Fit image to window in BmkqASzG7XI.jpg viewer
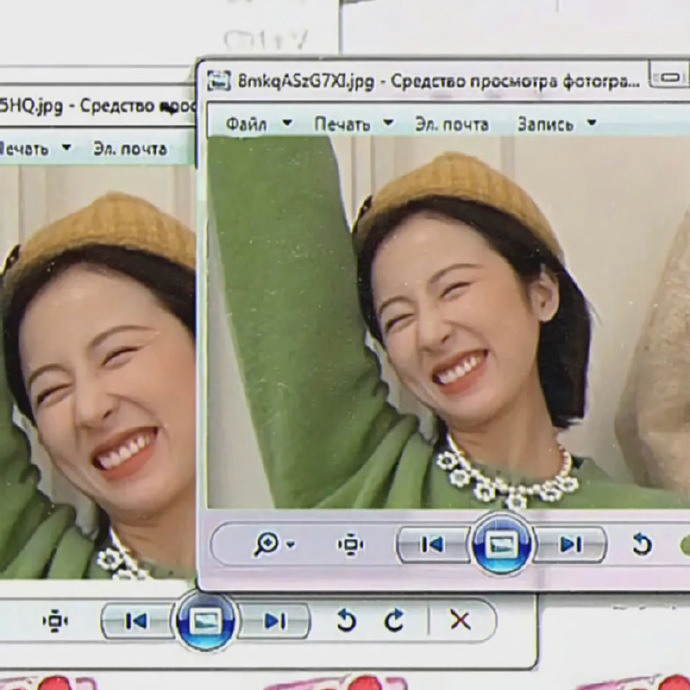 [x=349, y=544]
